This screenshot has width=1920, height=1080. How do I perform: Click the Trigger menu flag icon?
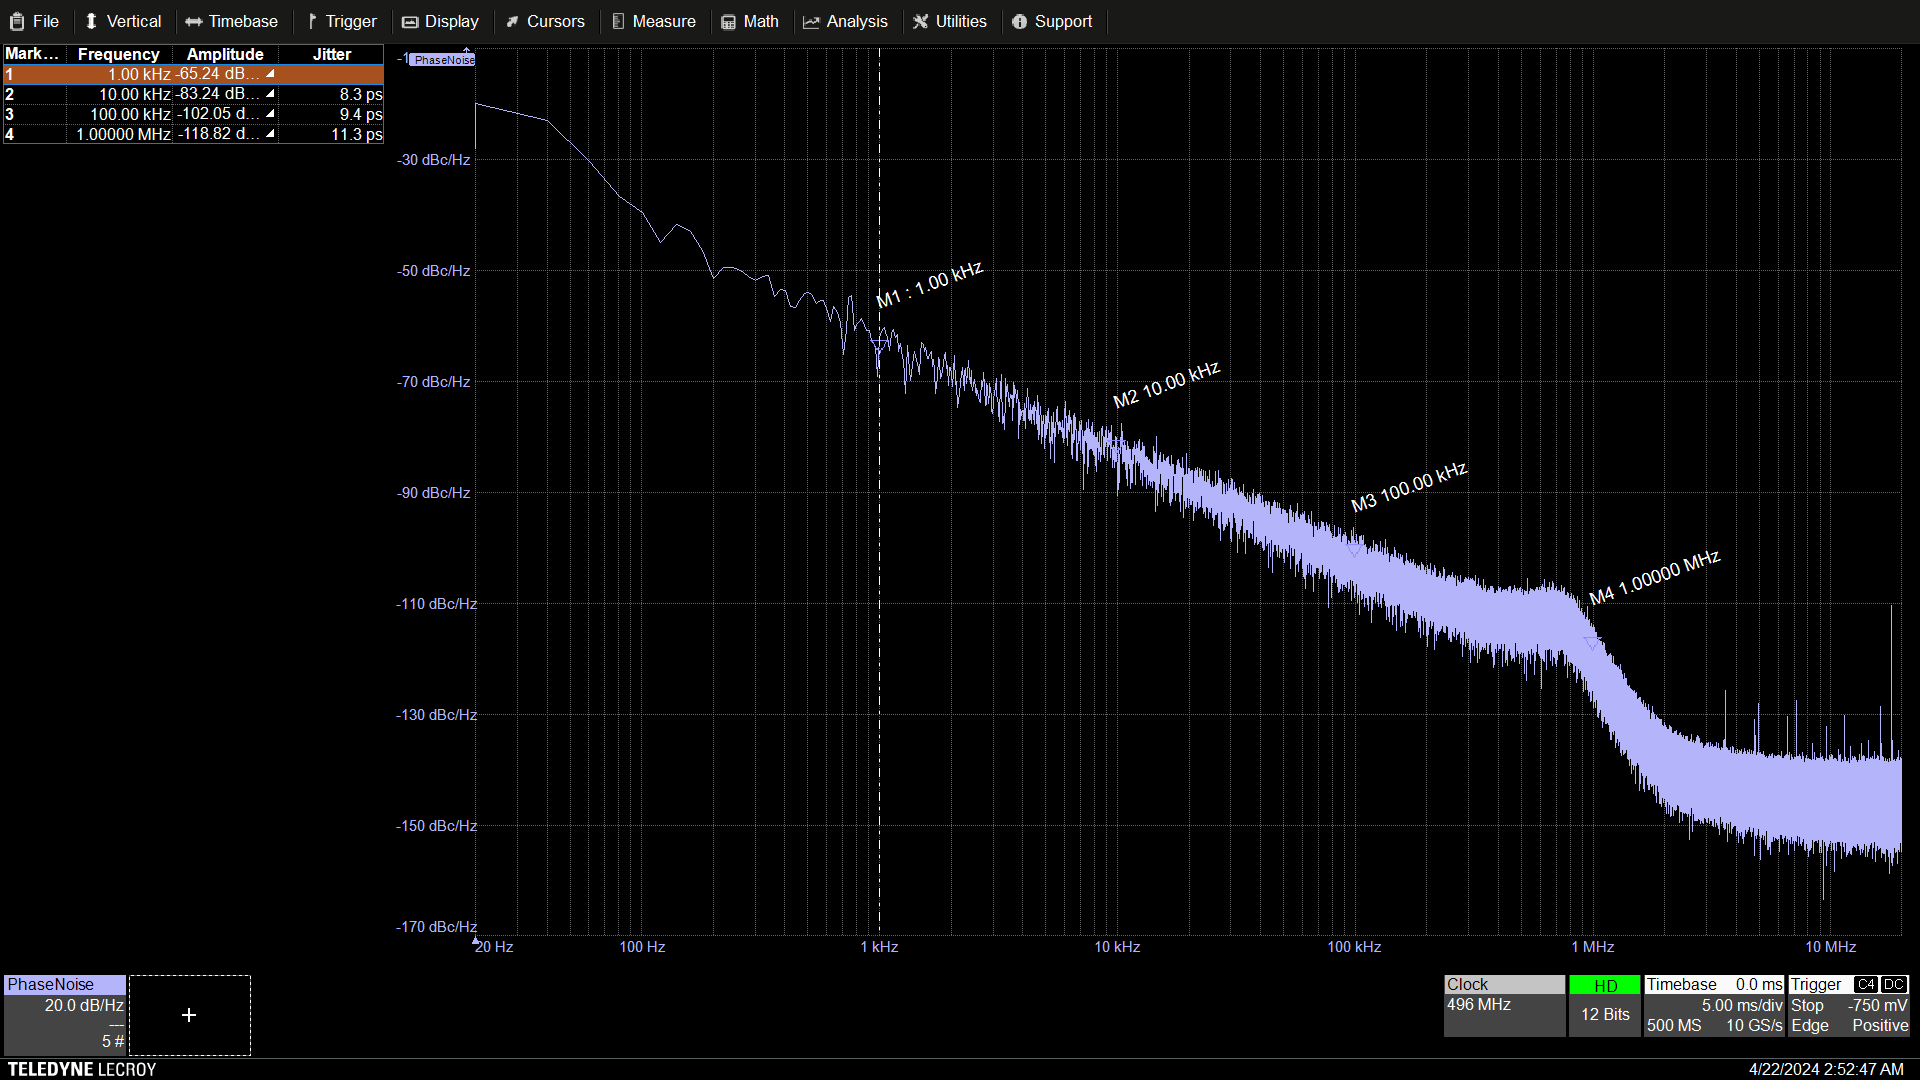pos(312,21)
